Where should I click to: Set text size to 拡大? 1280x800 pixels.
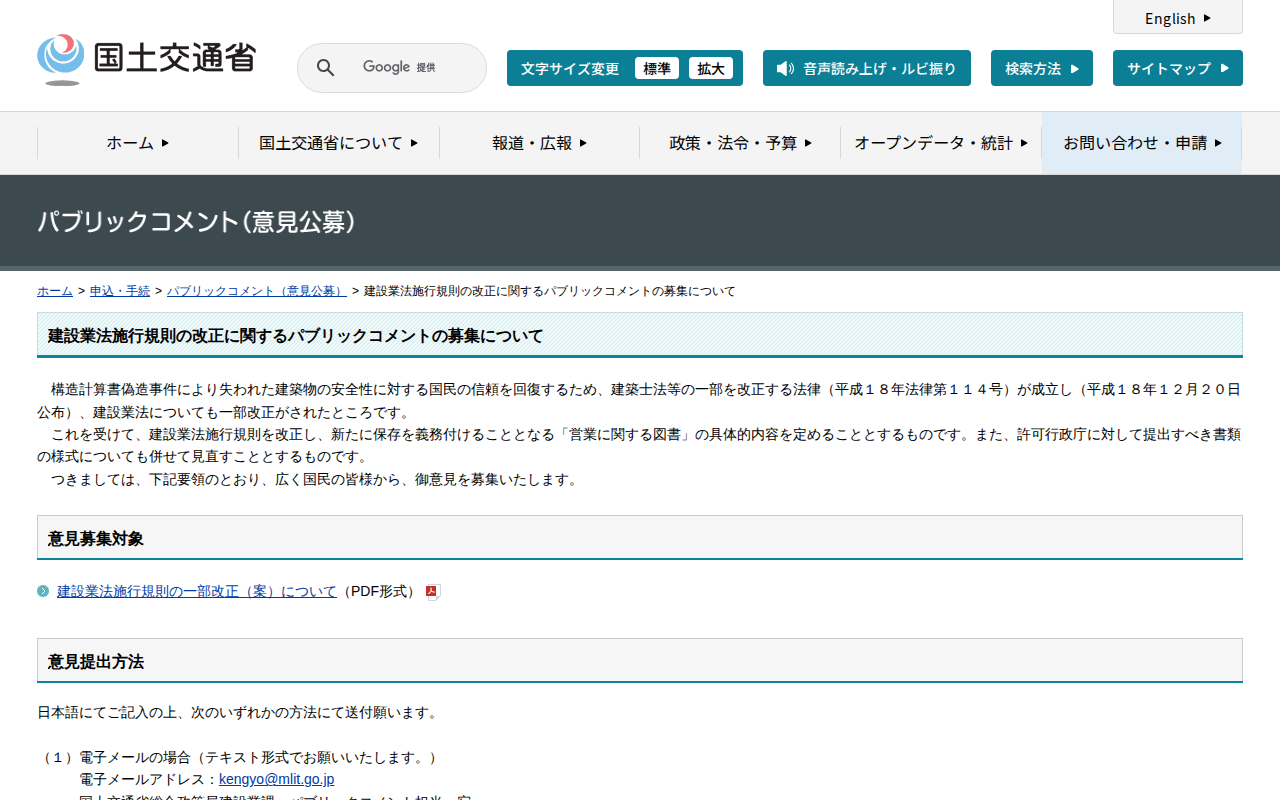point(711,68)
